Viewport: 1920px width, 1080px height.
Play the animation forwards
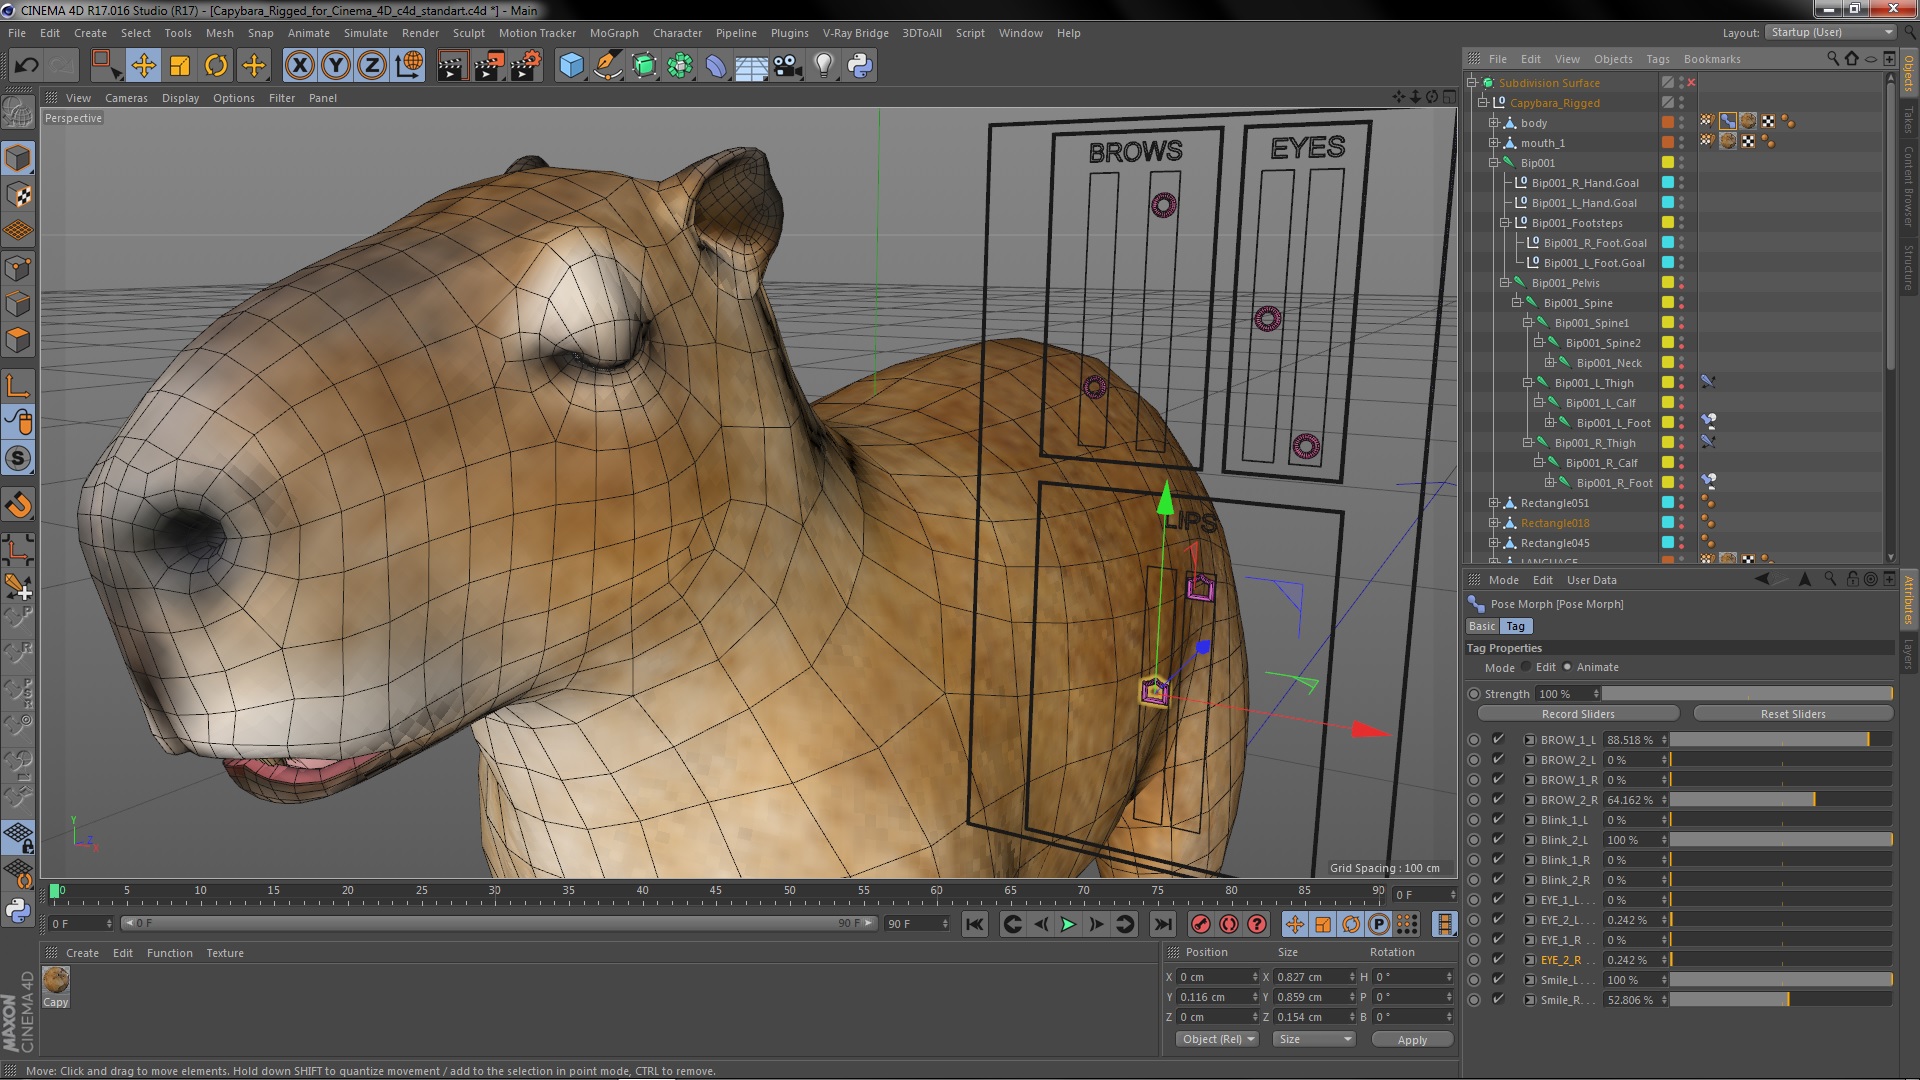1068,924
